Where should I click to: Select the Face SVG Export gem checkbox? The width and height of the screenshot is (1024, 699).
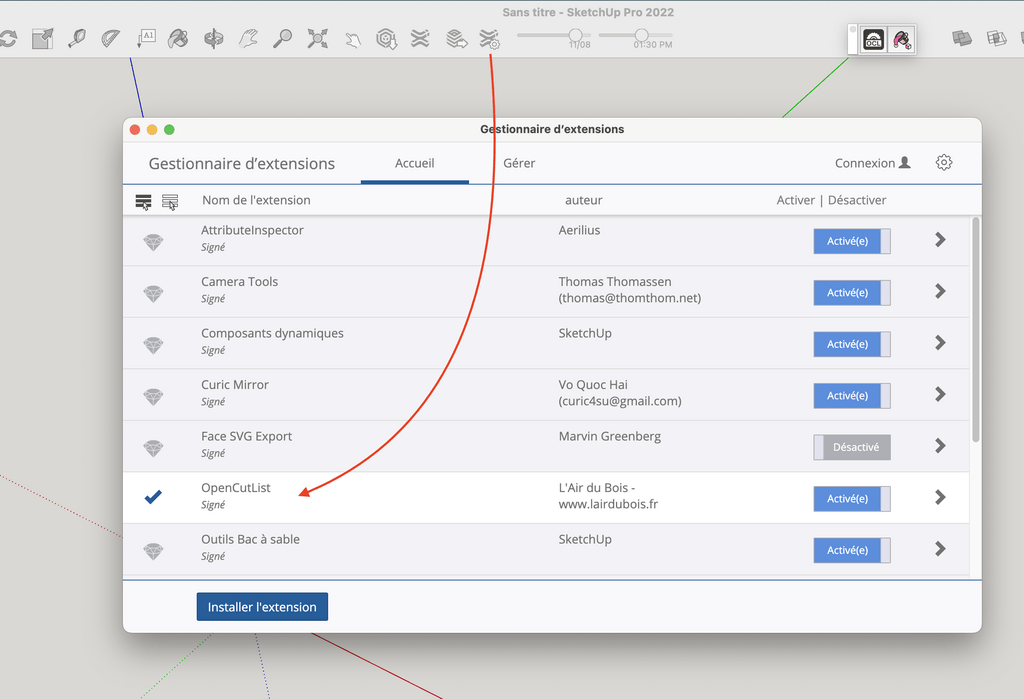click(153, 449)
